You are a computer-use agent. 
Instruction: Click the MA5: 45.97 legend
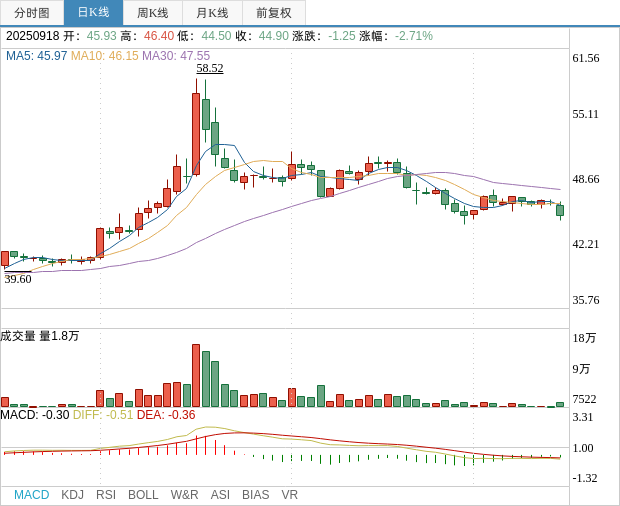pos(36,56)
